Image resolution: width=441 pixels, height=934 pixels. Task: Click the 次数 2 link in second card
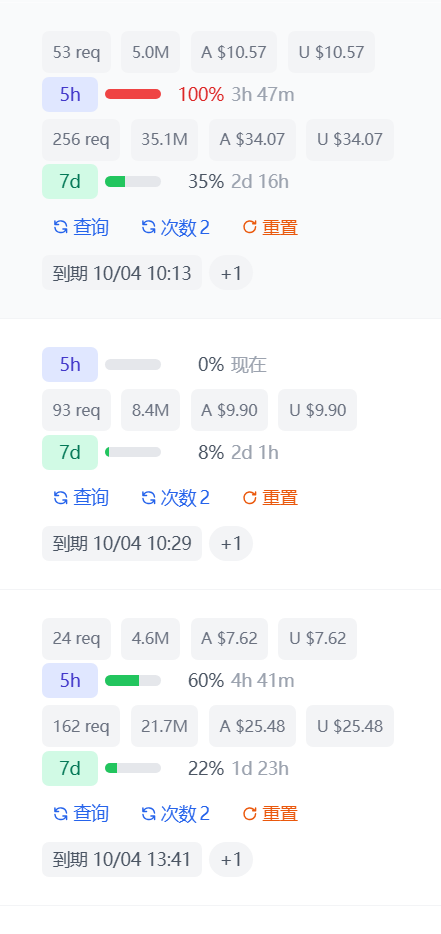pyautogui.click(x=175, y=497)
